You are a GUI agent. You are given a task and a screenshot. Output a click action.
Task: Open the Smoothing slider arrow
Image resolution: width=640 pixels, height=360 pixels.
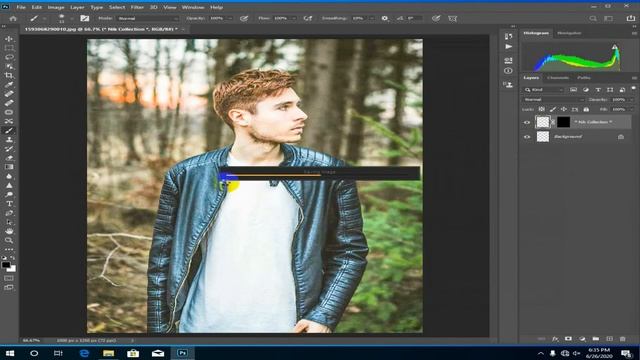[x=371, y=18]
